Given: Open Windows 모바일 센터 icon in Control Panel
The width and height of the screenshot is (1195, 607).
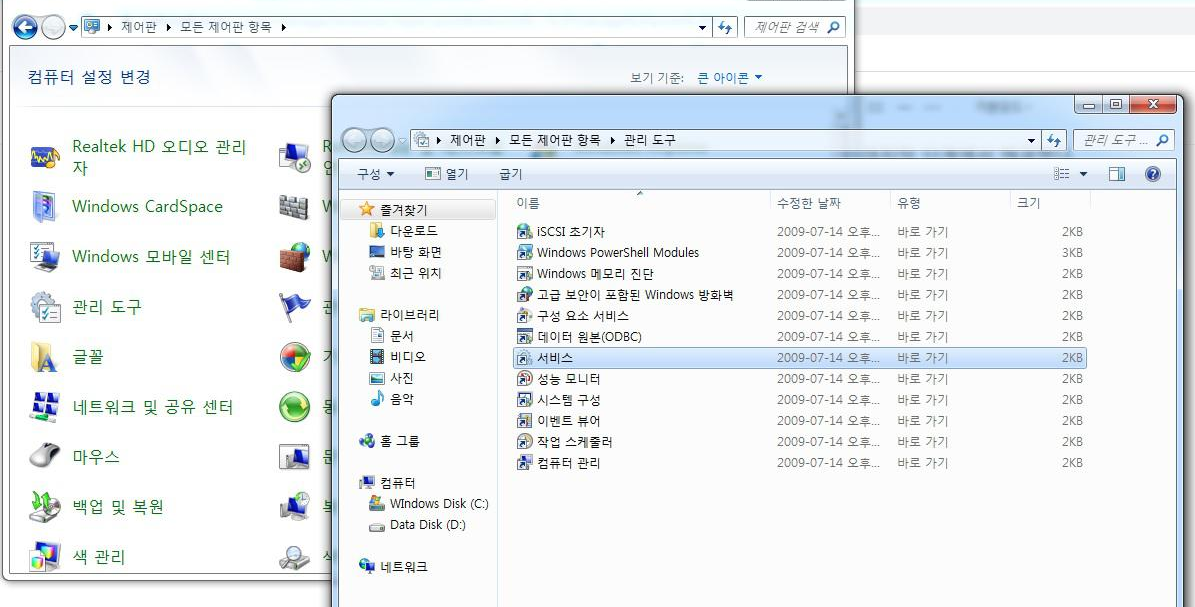Looking at the screenshot, I should [x=45, y=257].
